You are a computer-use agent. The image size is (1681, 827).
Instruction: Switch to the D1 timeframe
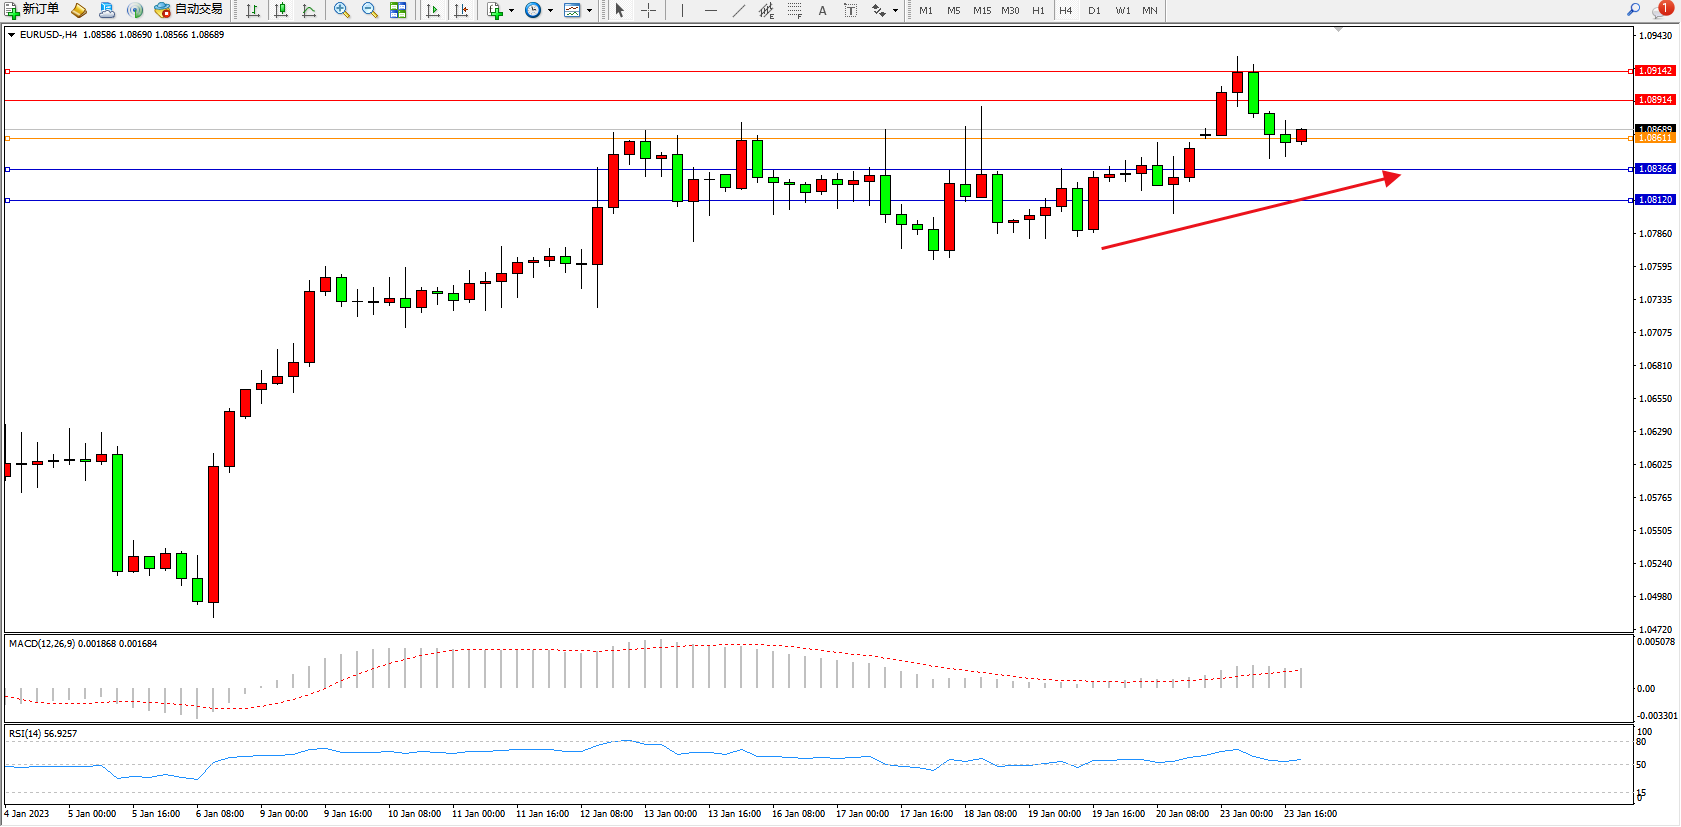pos(1094,10)
